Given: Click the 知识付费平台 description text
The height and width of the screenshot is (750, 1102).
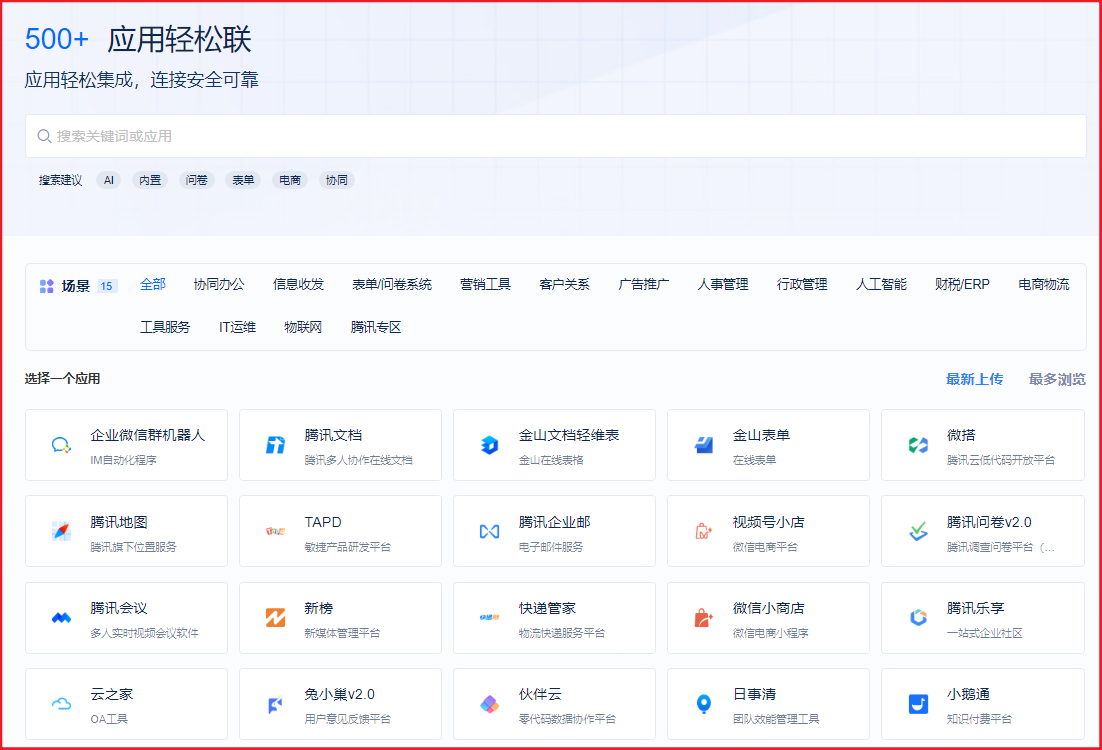Looking at the screenshot, I should (979, 719).
